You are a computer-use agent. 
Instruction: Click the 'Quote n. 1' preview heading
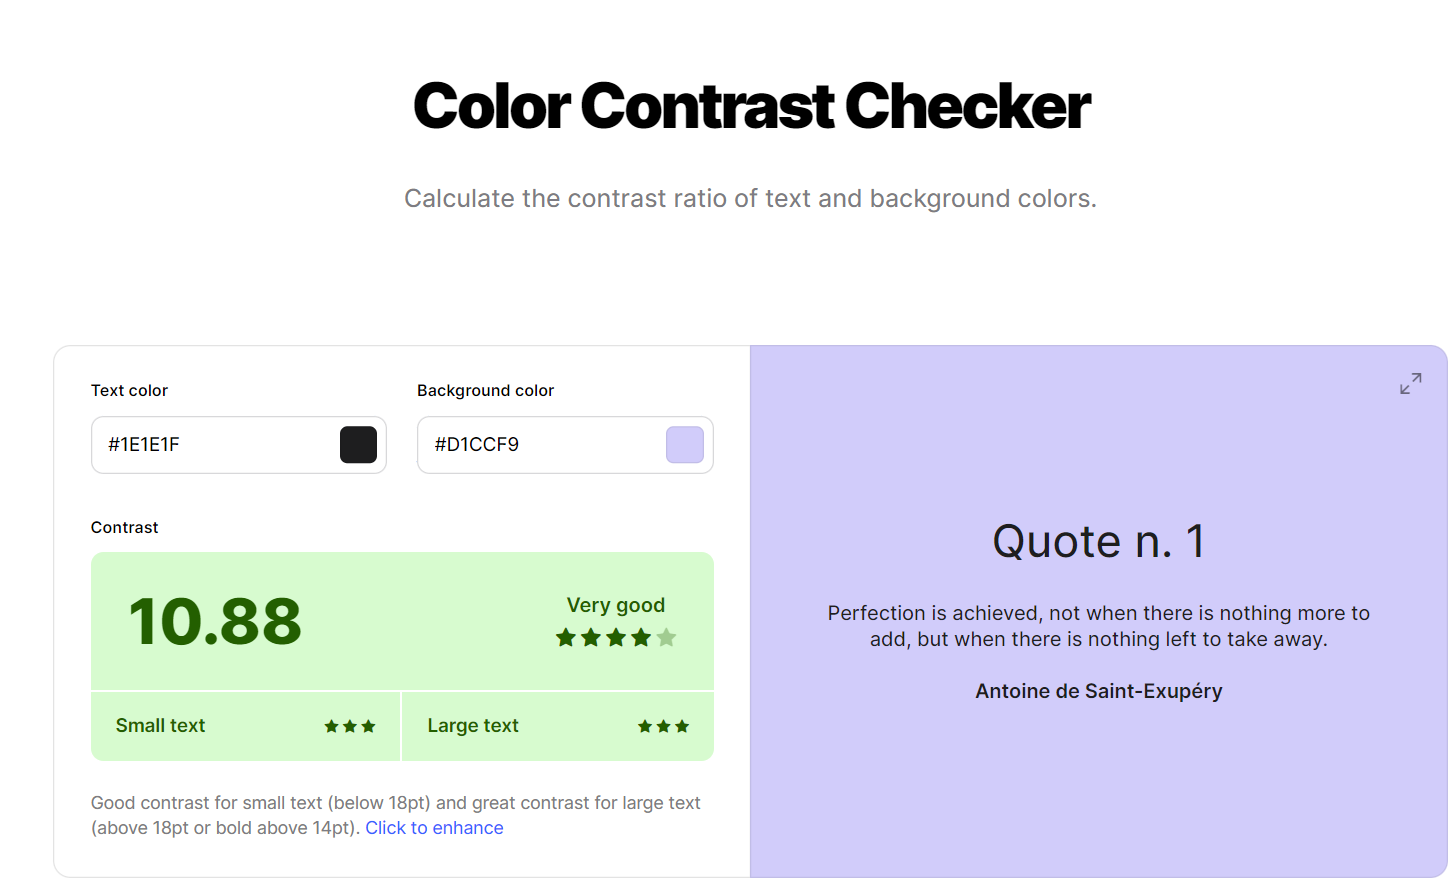click(1099, 542)
